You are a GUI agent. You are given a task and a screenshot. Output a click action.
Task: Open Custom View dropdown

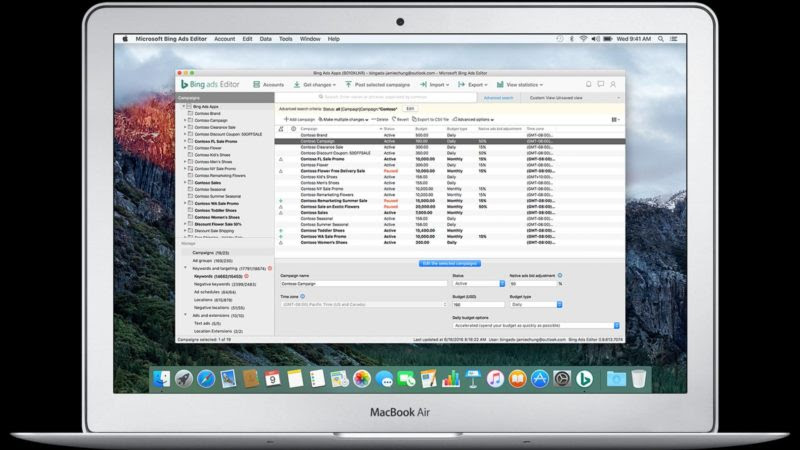click(573, 97)
